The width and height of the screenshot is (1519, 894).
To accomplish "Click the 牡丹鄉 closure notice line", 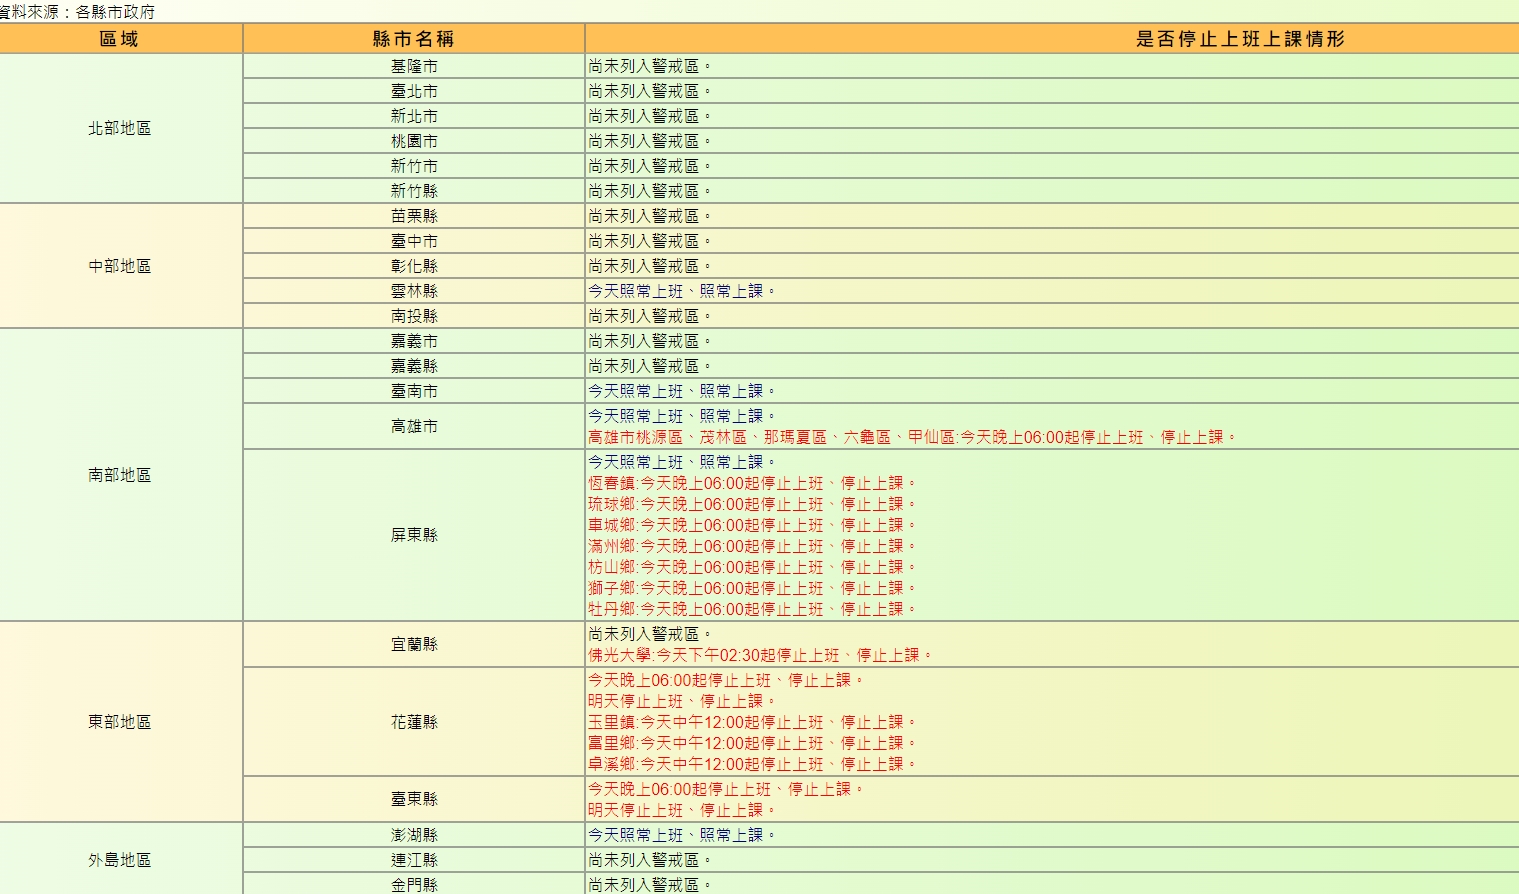I will [752, 609].
